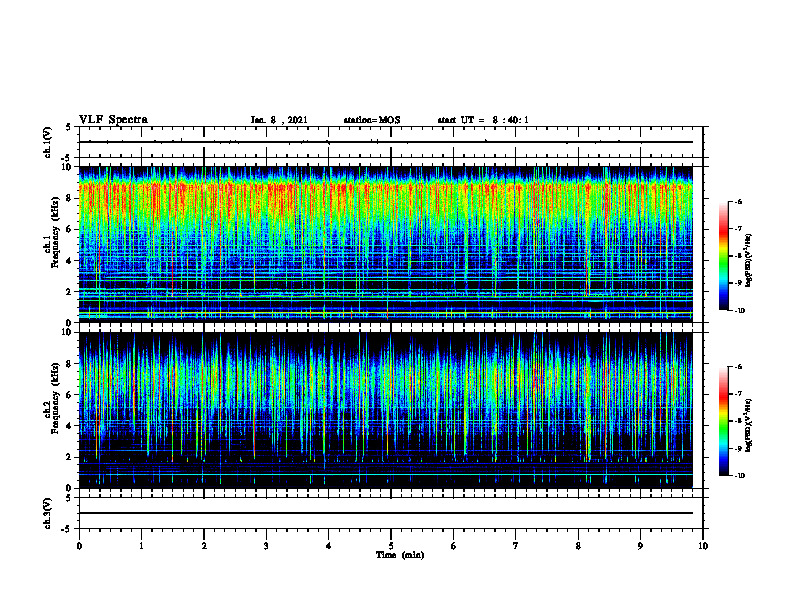The height and width of the screenshot is (612, 792).
Task: Click the "ch.3(V)" waveform axis label
Action: pyautogui.click(x=47, y=513)
